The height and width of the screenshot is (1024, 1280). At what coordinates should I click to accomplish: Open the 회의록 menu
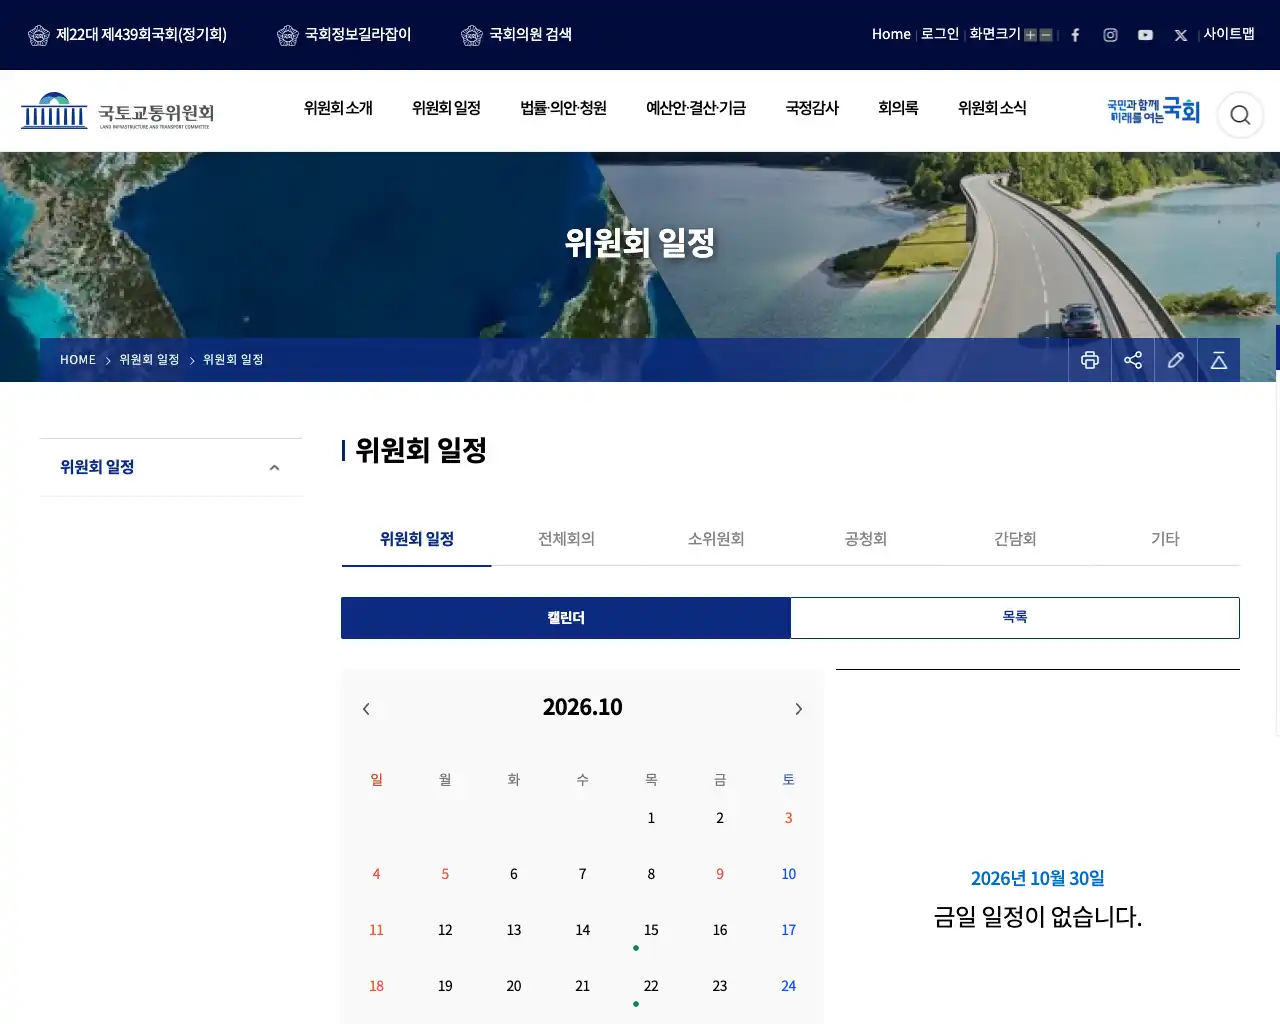coord(898,108)
